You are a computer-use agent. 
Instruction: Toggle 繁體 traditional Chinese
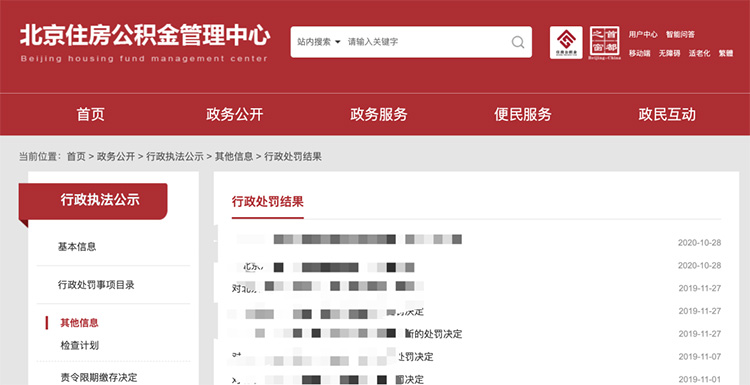click(x=726, y=54)
